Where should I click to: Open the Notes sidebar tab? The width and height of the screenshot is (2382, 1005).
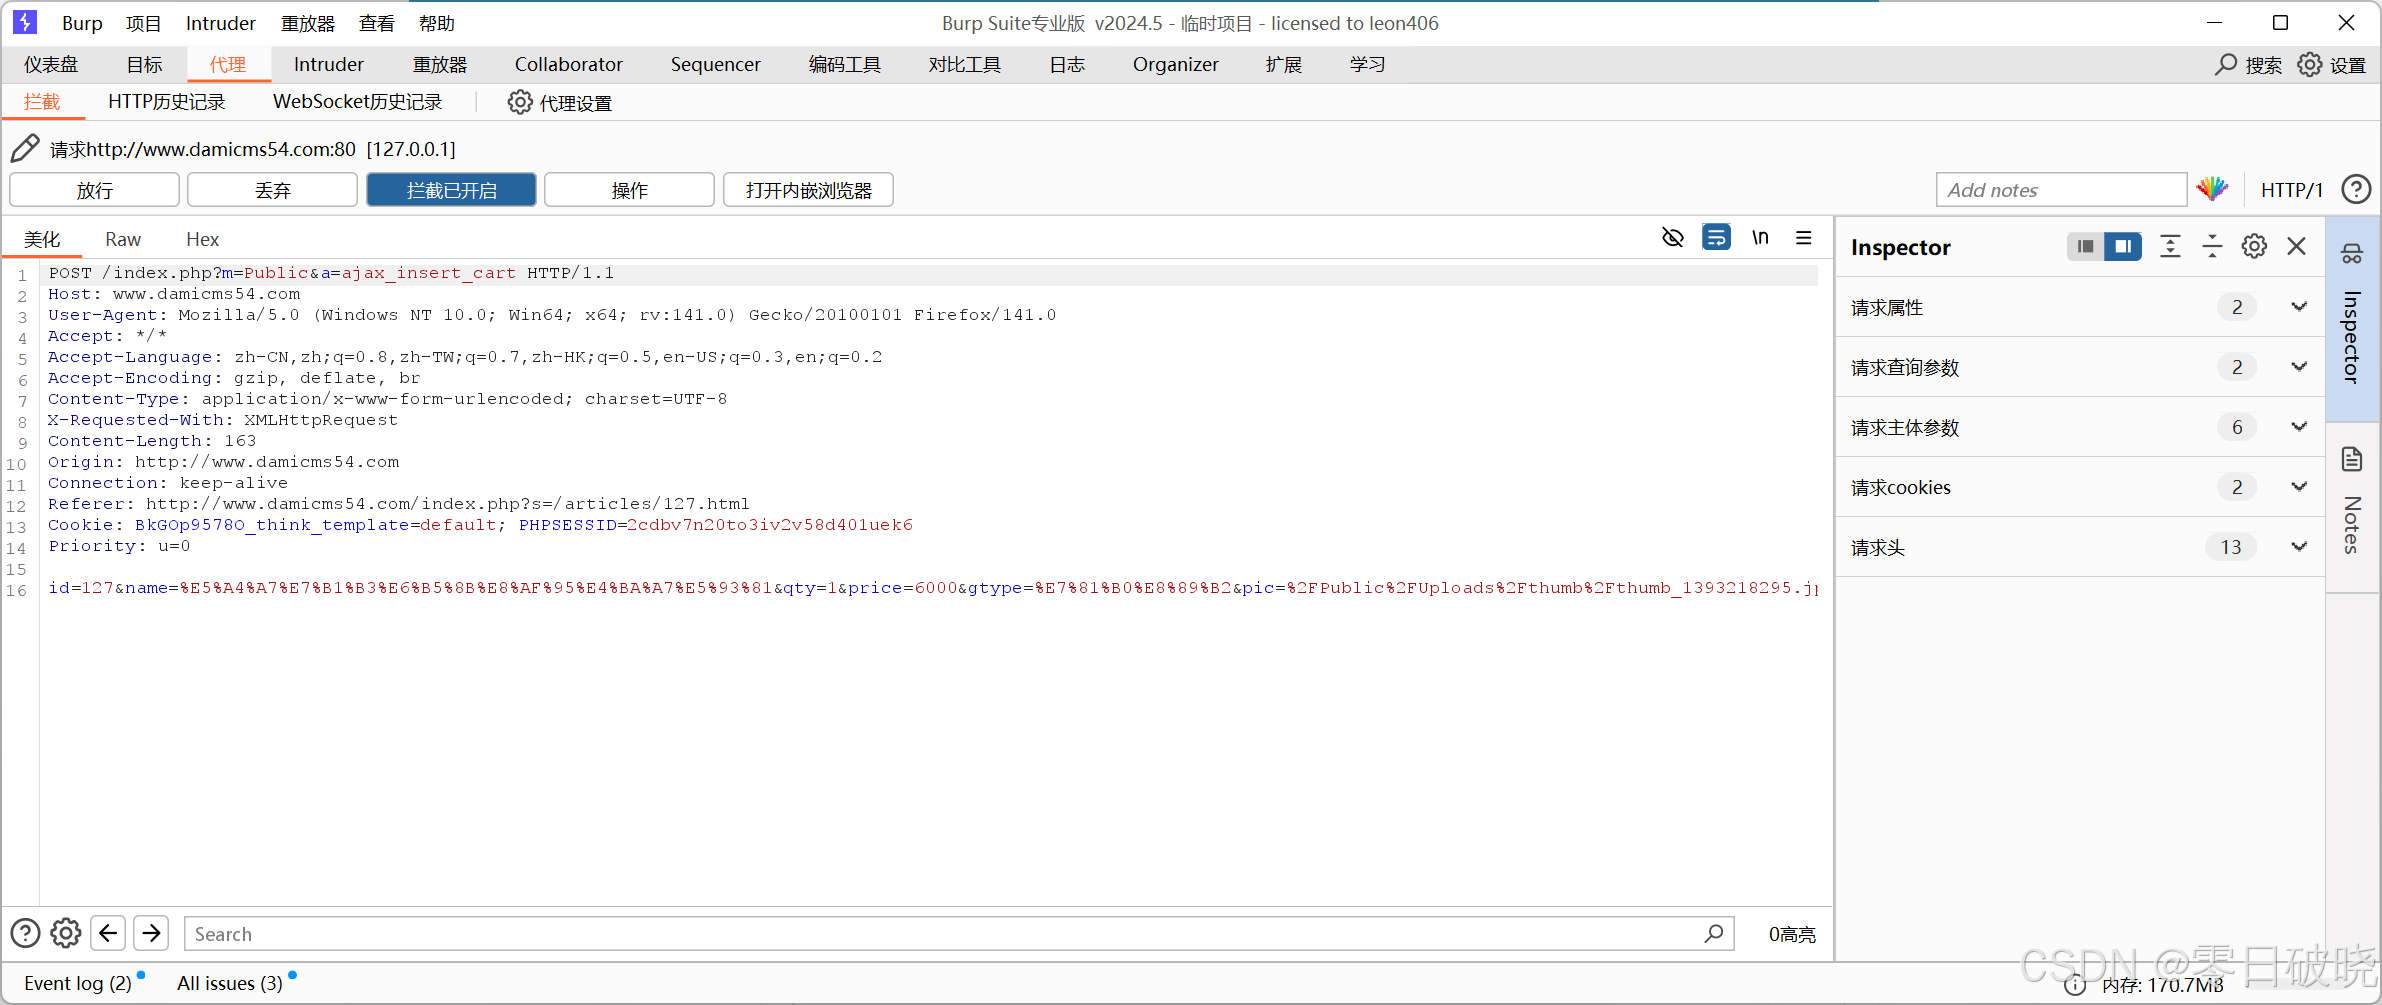pos(2352,505)
